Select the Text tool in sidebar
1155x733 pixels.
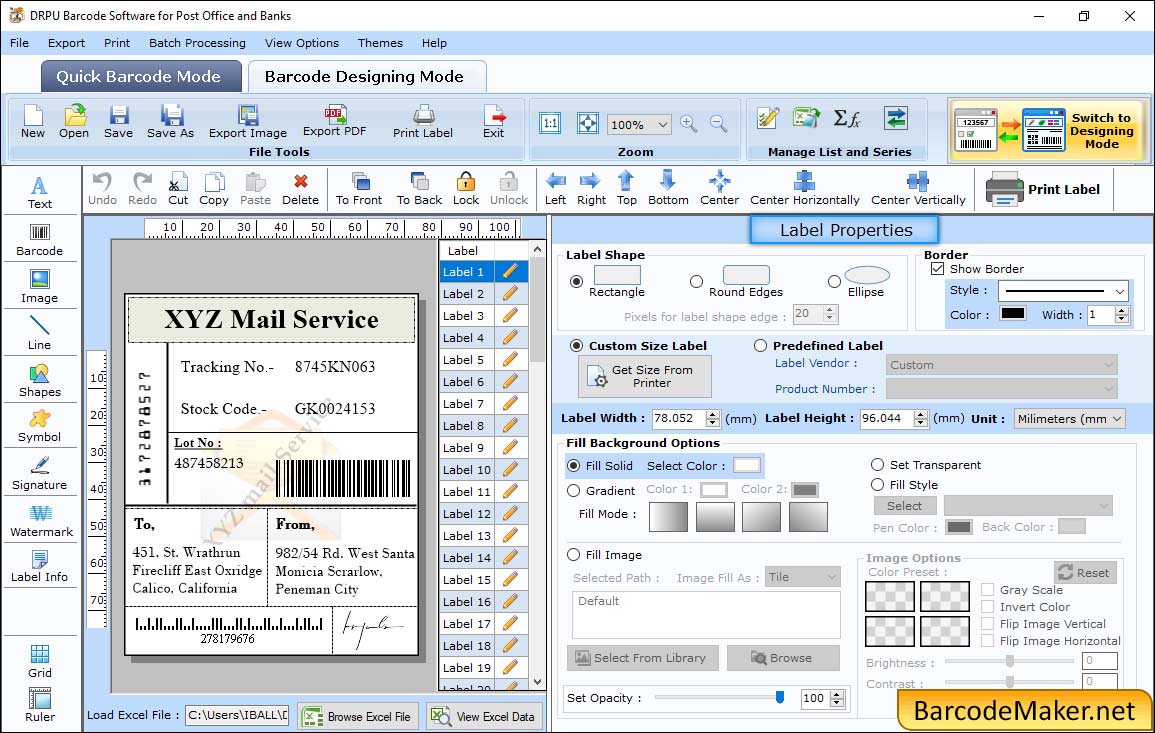click(40, 193)
